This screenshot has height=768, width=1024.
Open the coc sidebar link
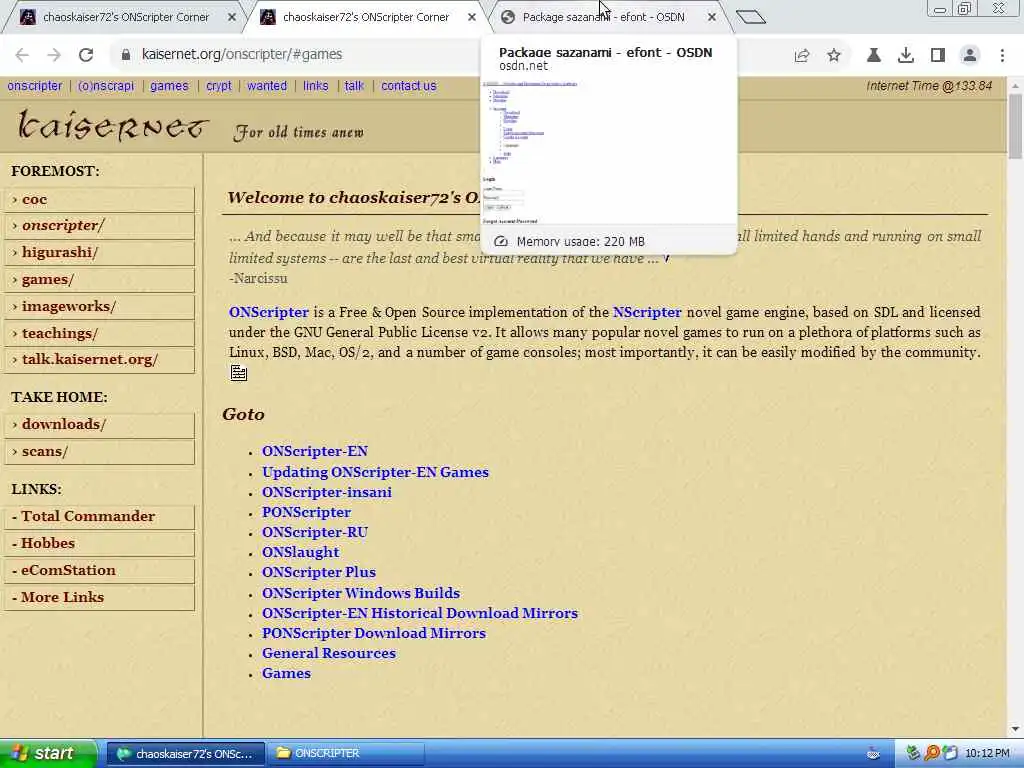pyautogui.click(x=99, y=200)
